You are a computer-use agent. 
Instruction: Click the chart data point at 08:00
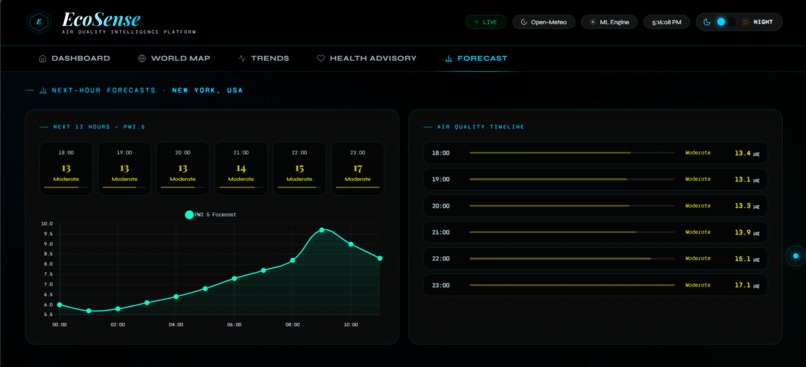292,260
